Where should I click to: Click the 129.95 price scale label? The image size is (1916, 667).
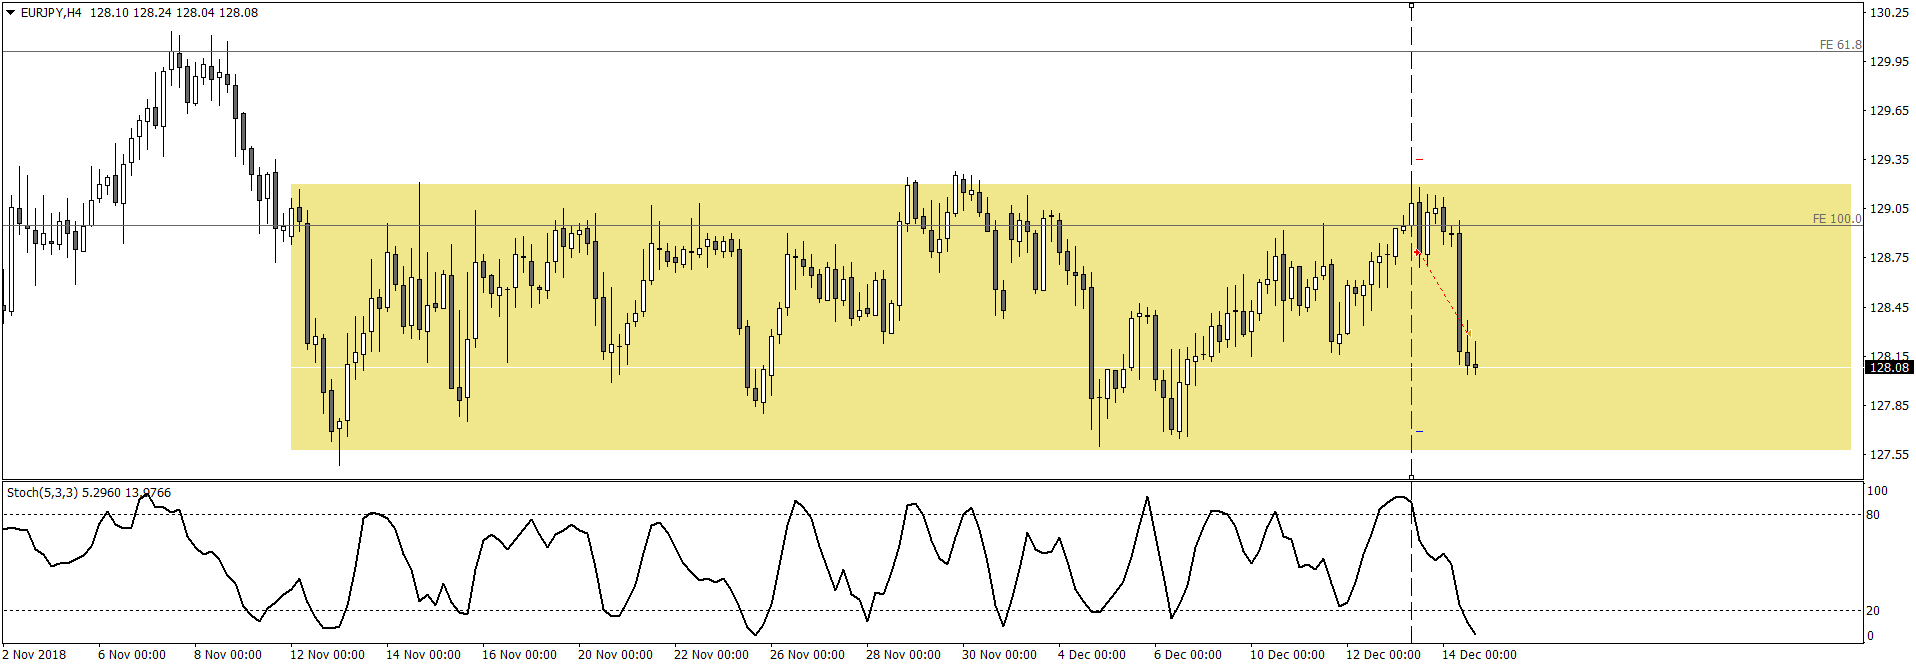tap(1889, 62)
